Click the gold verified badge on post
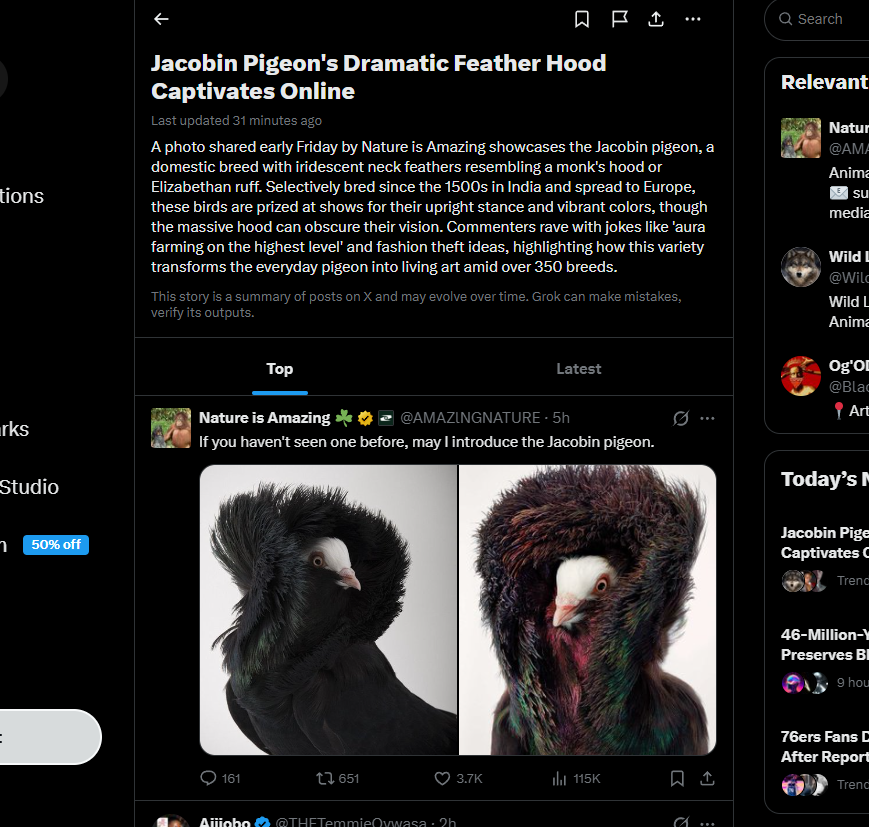This screenshot has height=827, width=869. (x=365, y=418)
